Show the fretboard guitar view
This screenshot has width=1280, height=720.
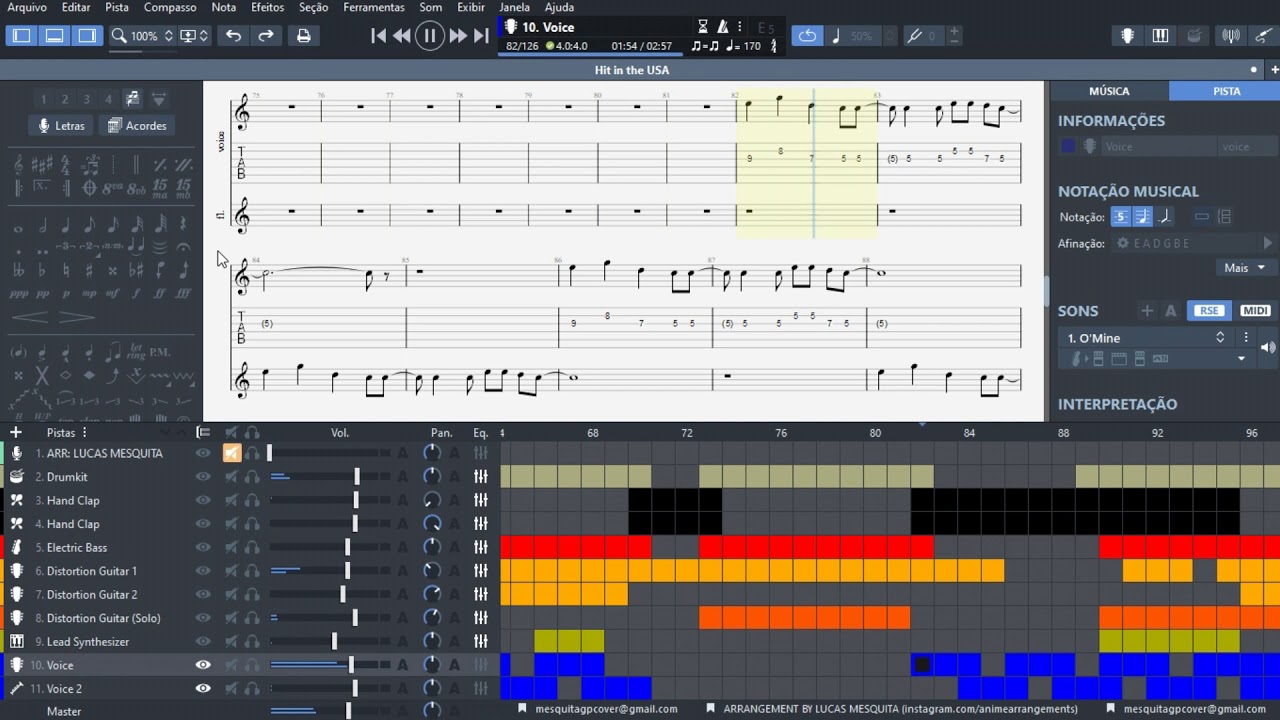[1127, 36]
